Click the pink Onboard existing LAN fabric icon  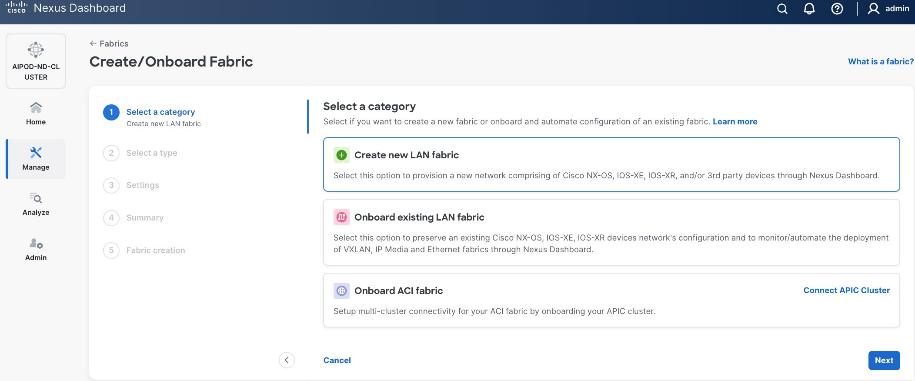tap(341, 217)
